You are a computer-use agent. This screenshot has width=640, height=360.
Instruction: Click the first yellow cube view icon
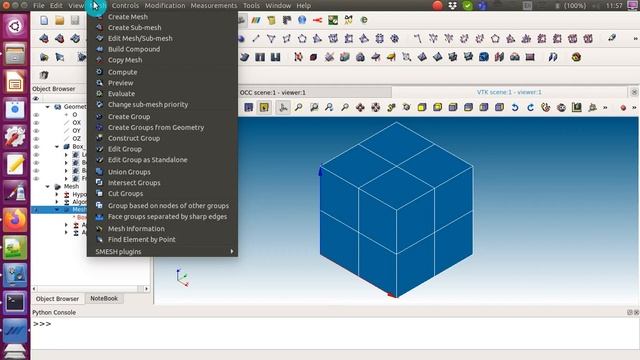pyautogui.click(x=422, y=107)
